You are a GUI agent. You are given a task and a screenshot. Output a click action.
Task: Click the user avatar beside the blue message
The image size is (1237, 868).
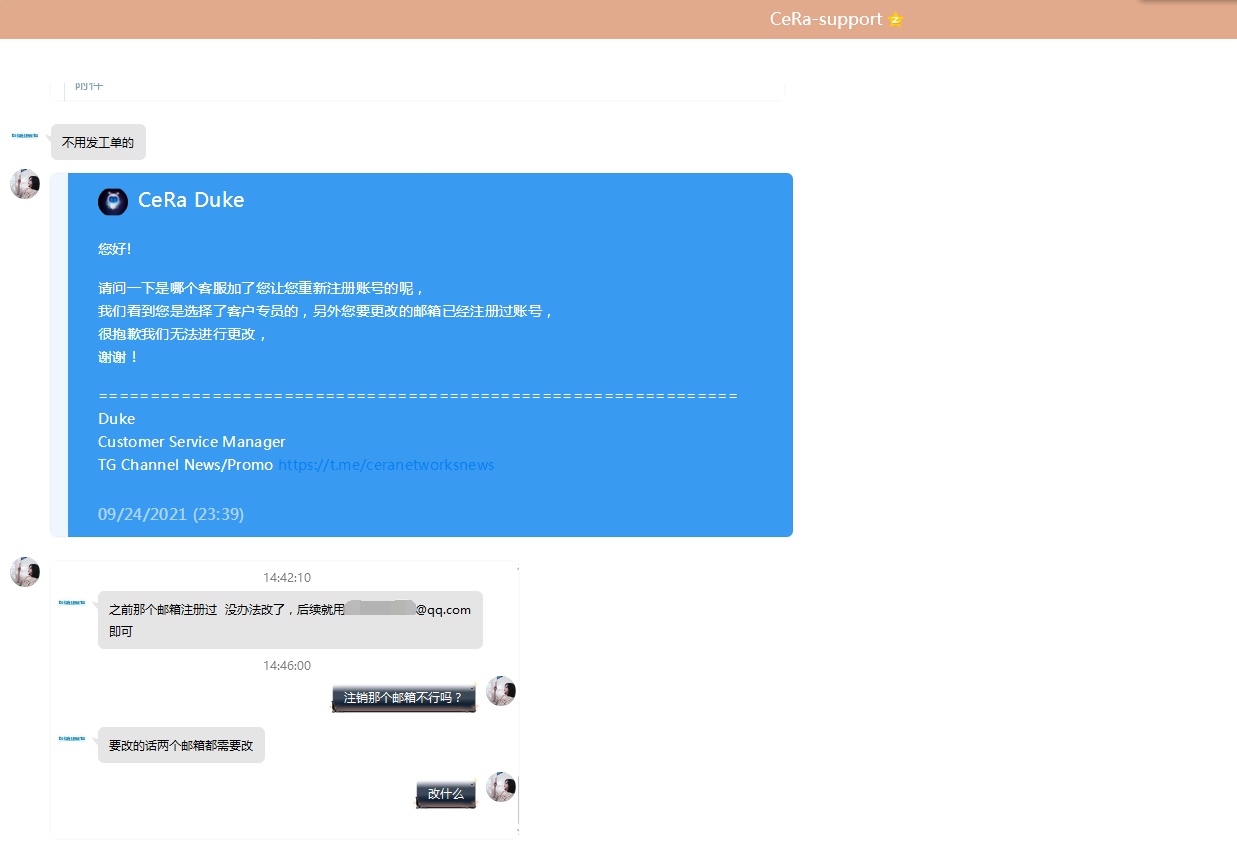click(25, 184)
